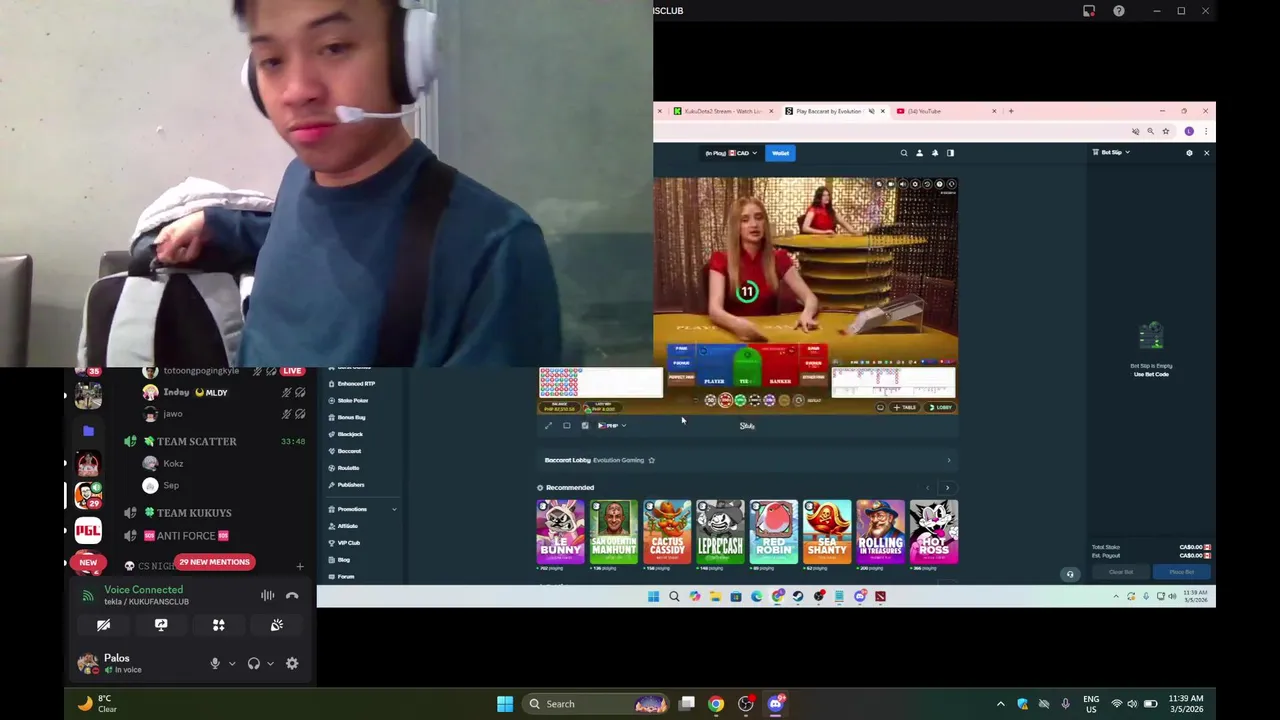Select user jawo in the channel
Viewport: 1280px width, 720px height.
click(x=173, y=414)
